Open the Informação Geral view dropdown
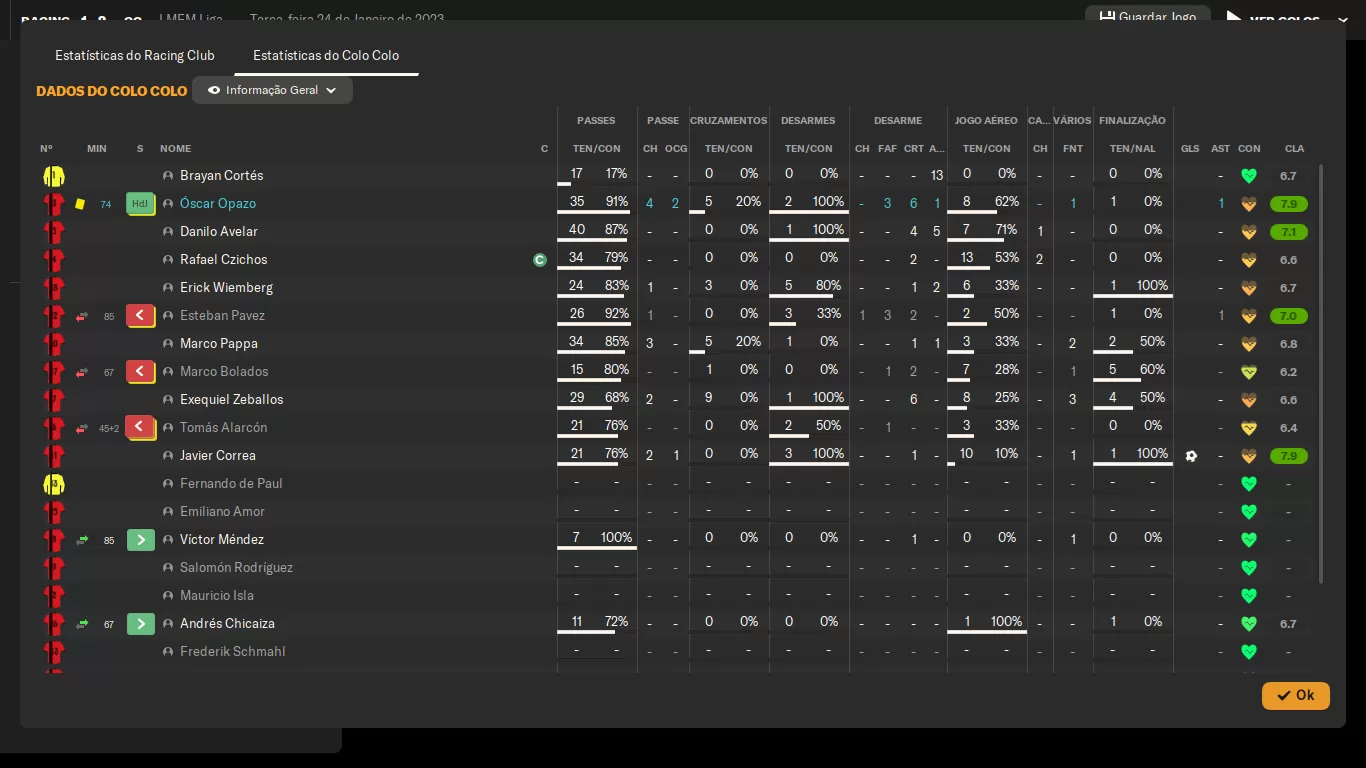 (272, 90)
